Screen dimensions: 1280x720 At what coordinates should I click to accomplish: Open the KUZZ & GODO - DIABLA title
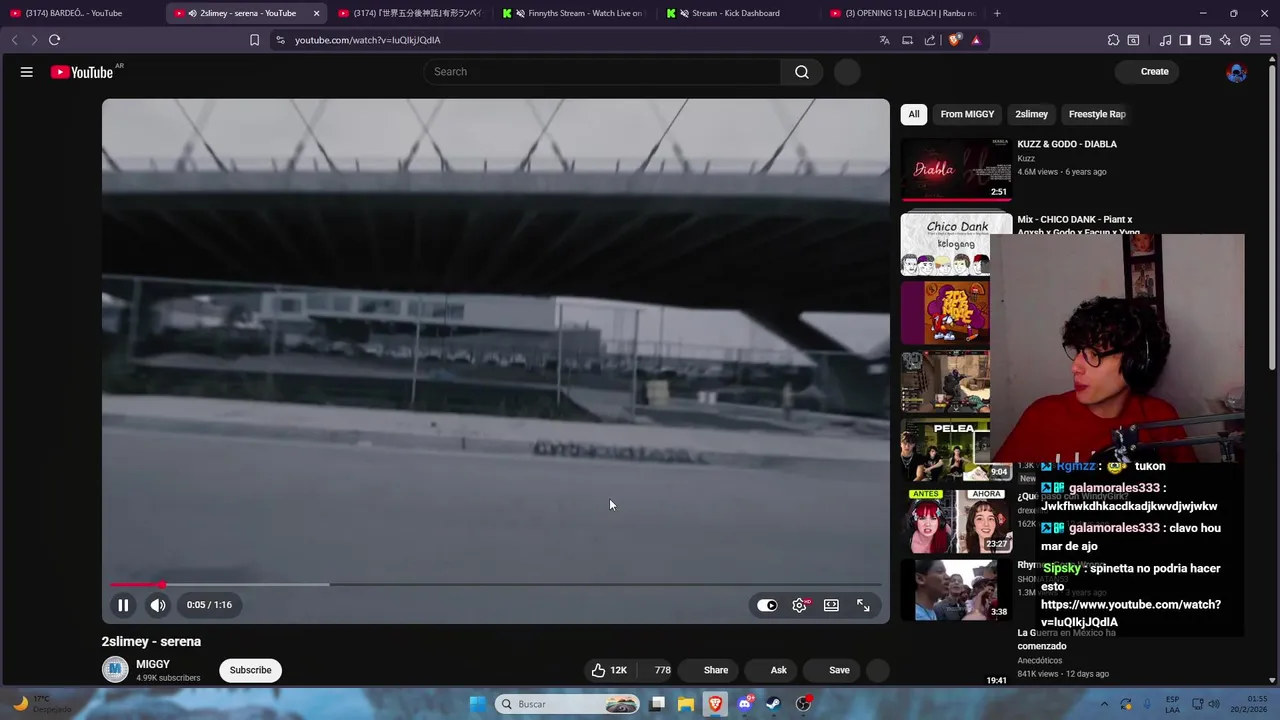tap(1067, 144)
